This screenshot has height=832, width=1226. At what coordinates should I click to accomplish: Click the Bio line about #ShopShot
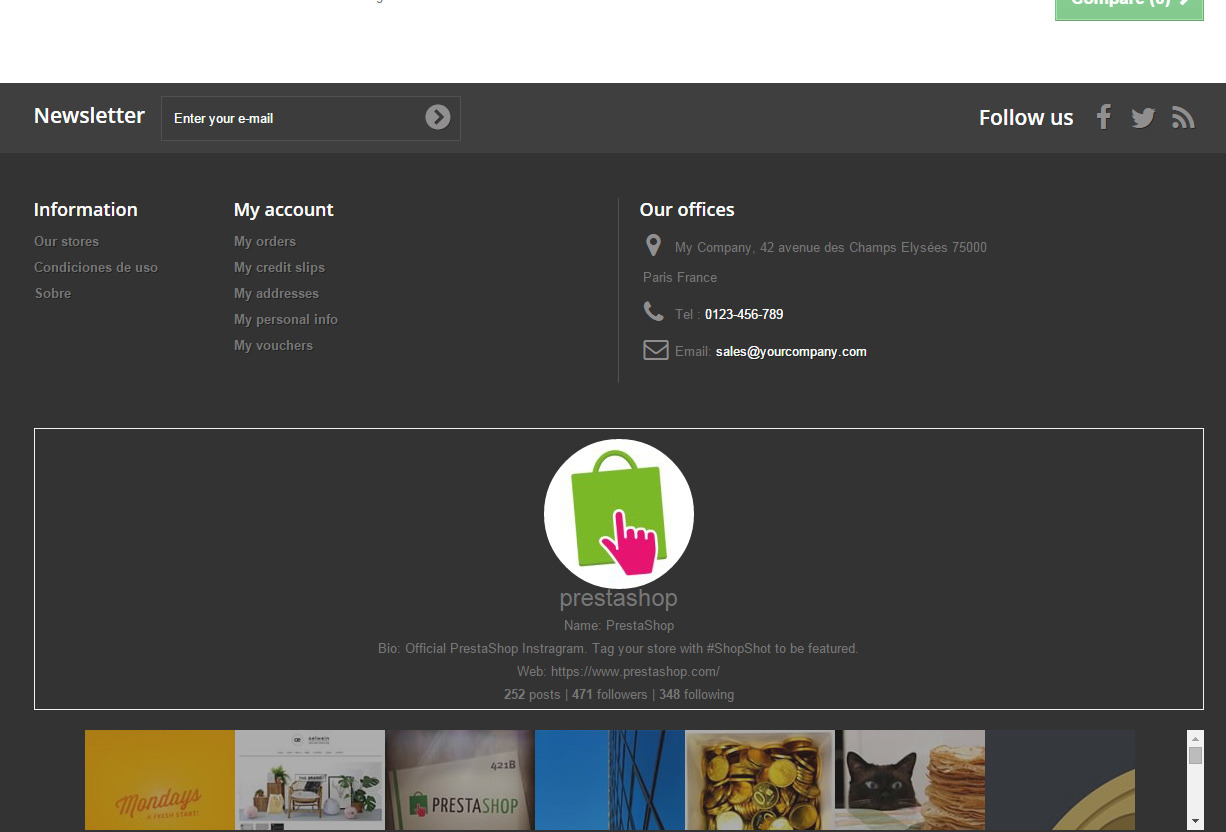(618, 648)
